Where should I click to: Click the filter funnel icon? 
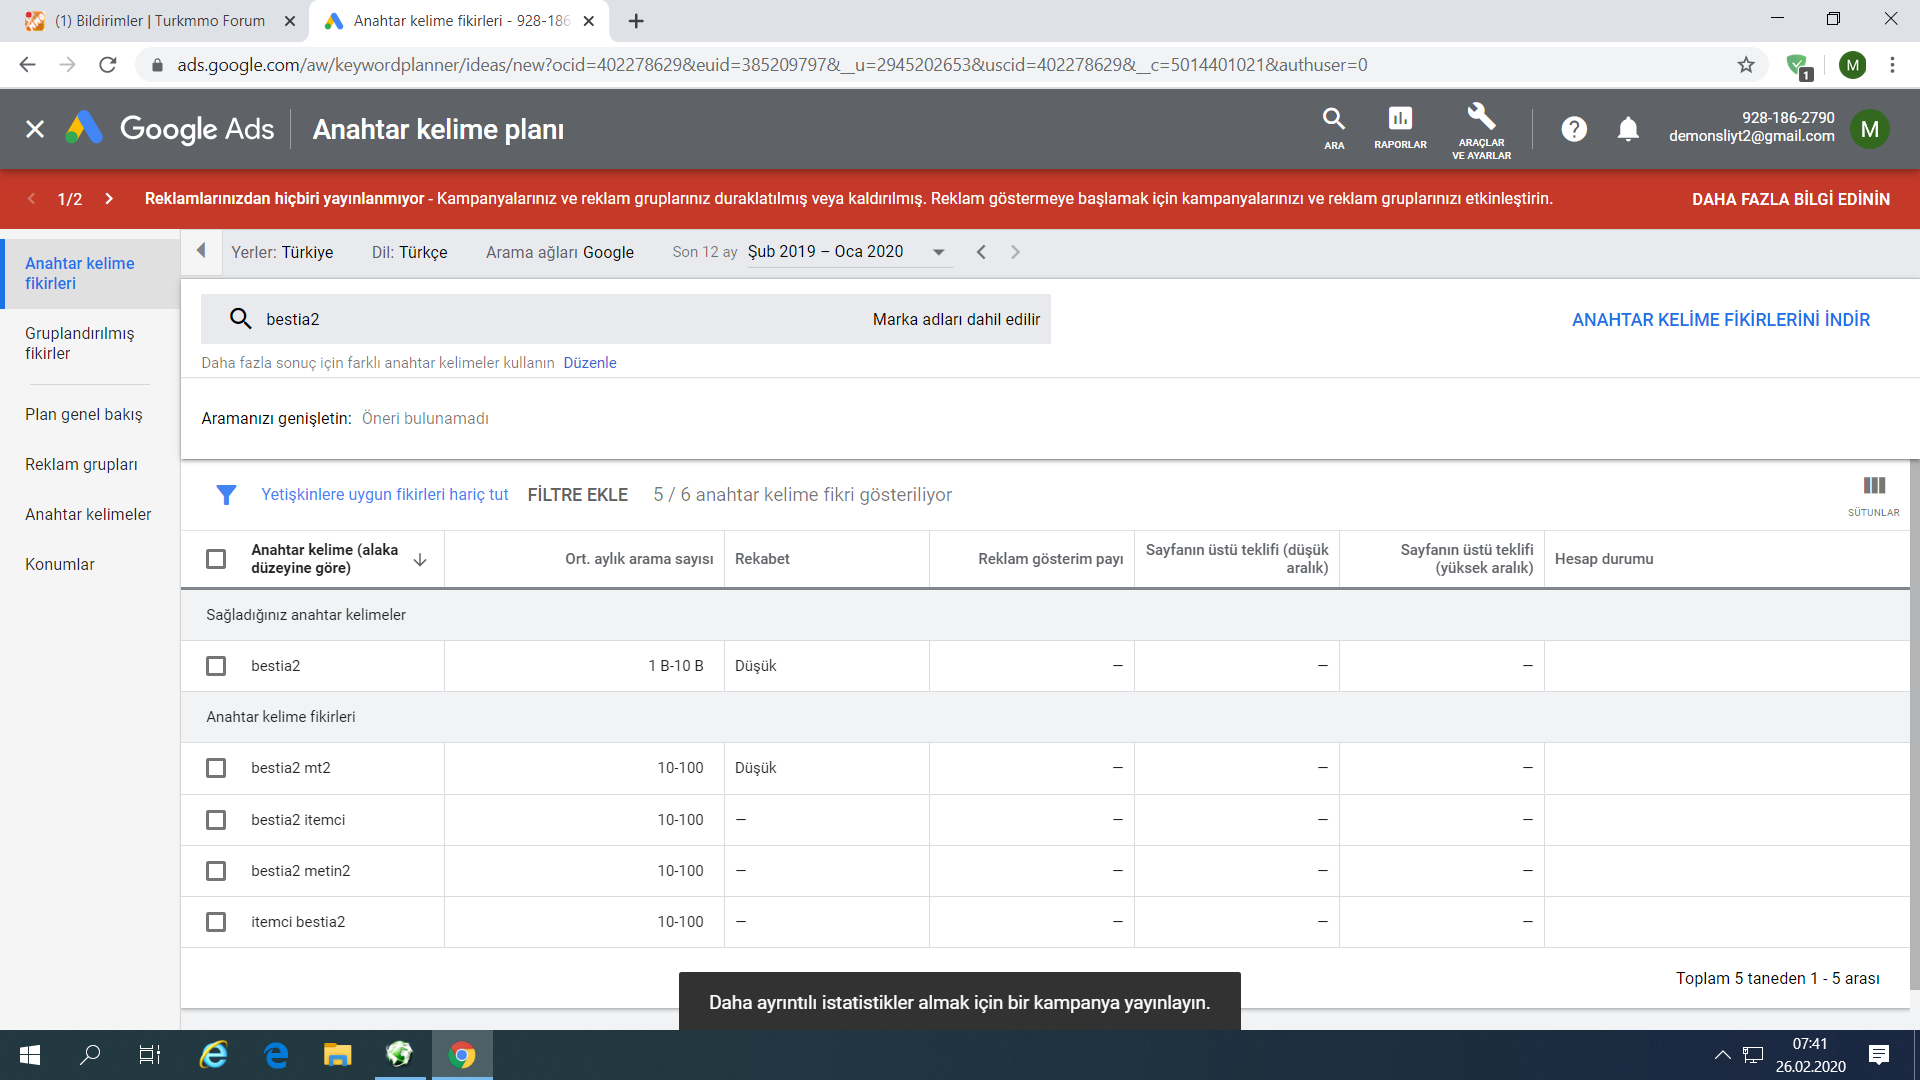226,495
